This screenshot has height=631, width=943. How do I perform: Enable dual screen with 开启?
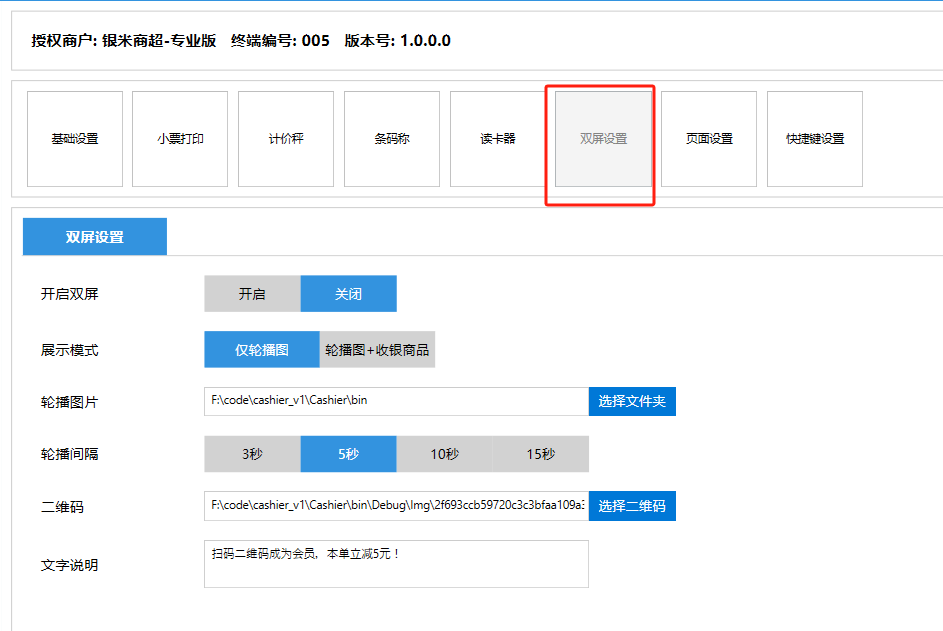coord(252,294)
